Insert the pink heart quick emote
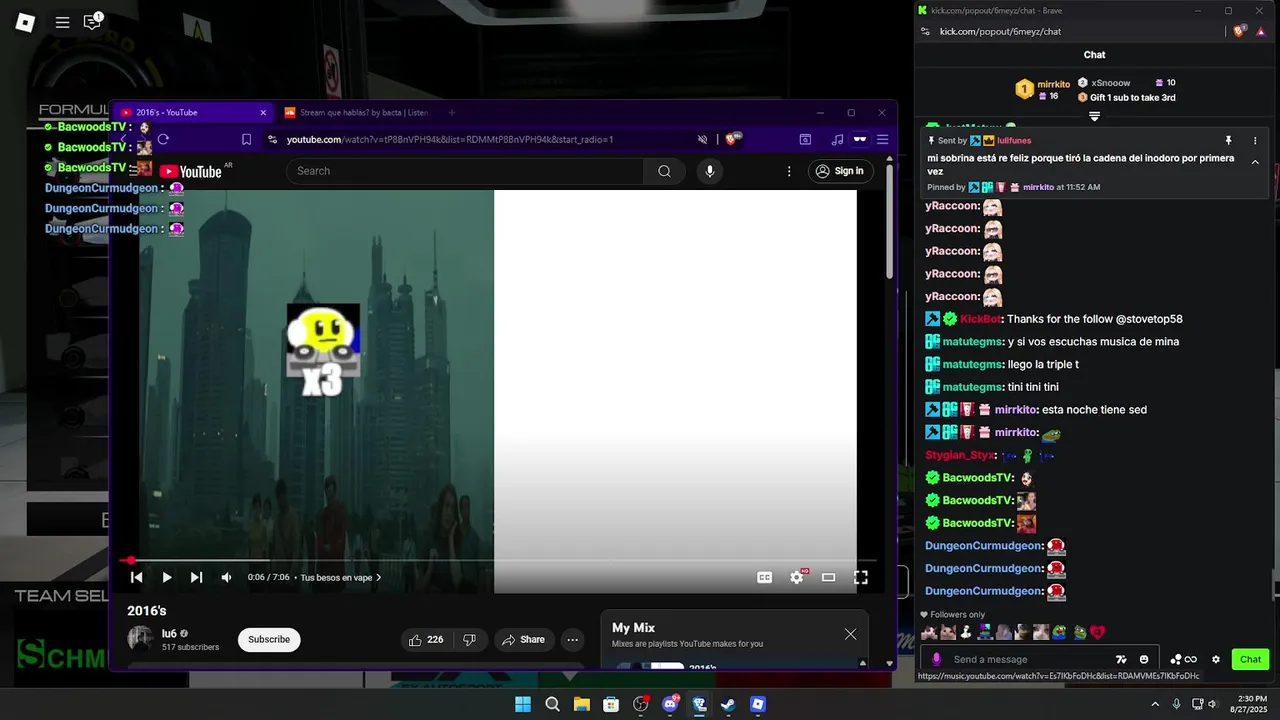The height and width of the screenshot is (720, 1280). coord(1097,632)
